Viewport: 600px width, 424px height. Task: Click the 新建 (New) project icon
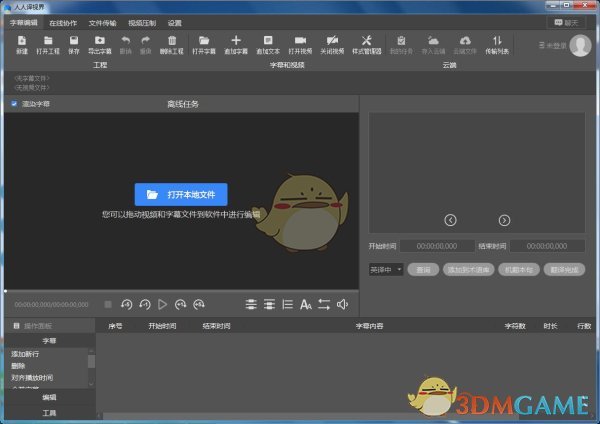tap(22, 42)
